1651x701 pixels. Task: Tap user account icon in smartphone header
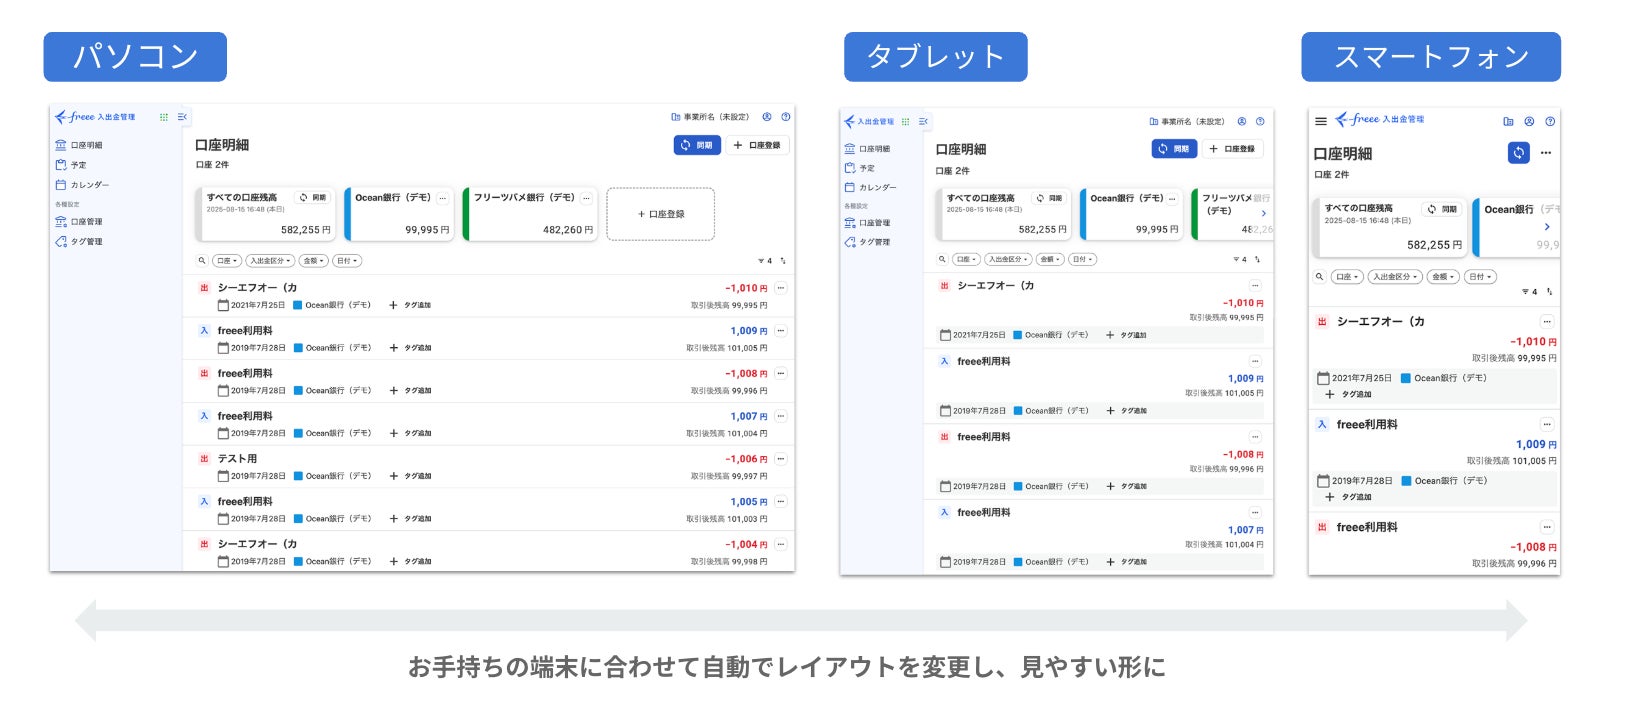1529,121
